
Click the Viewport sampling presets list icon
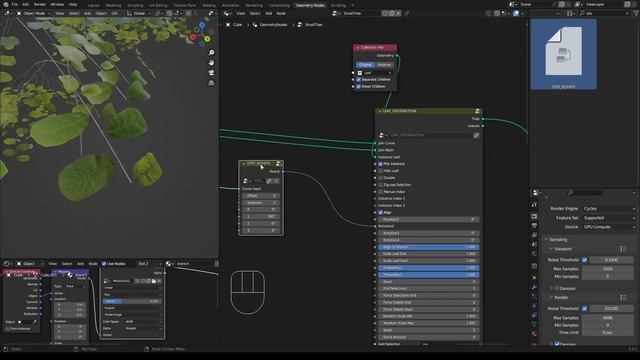pos(623,249)
